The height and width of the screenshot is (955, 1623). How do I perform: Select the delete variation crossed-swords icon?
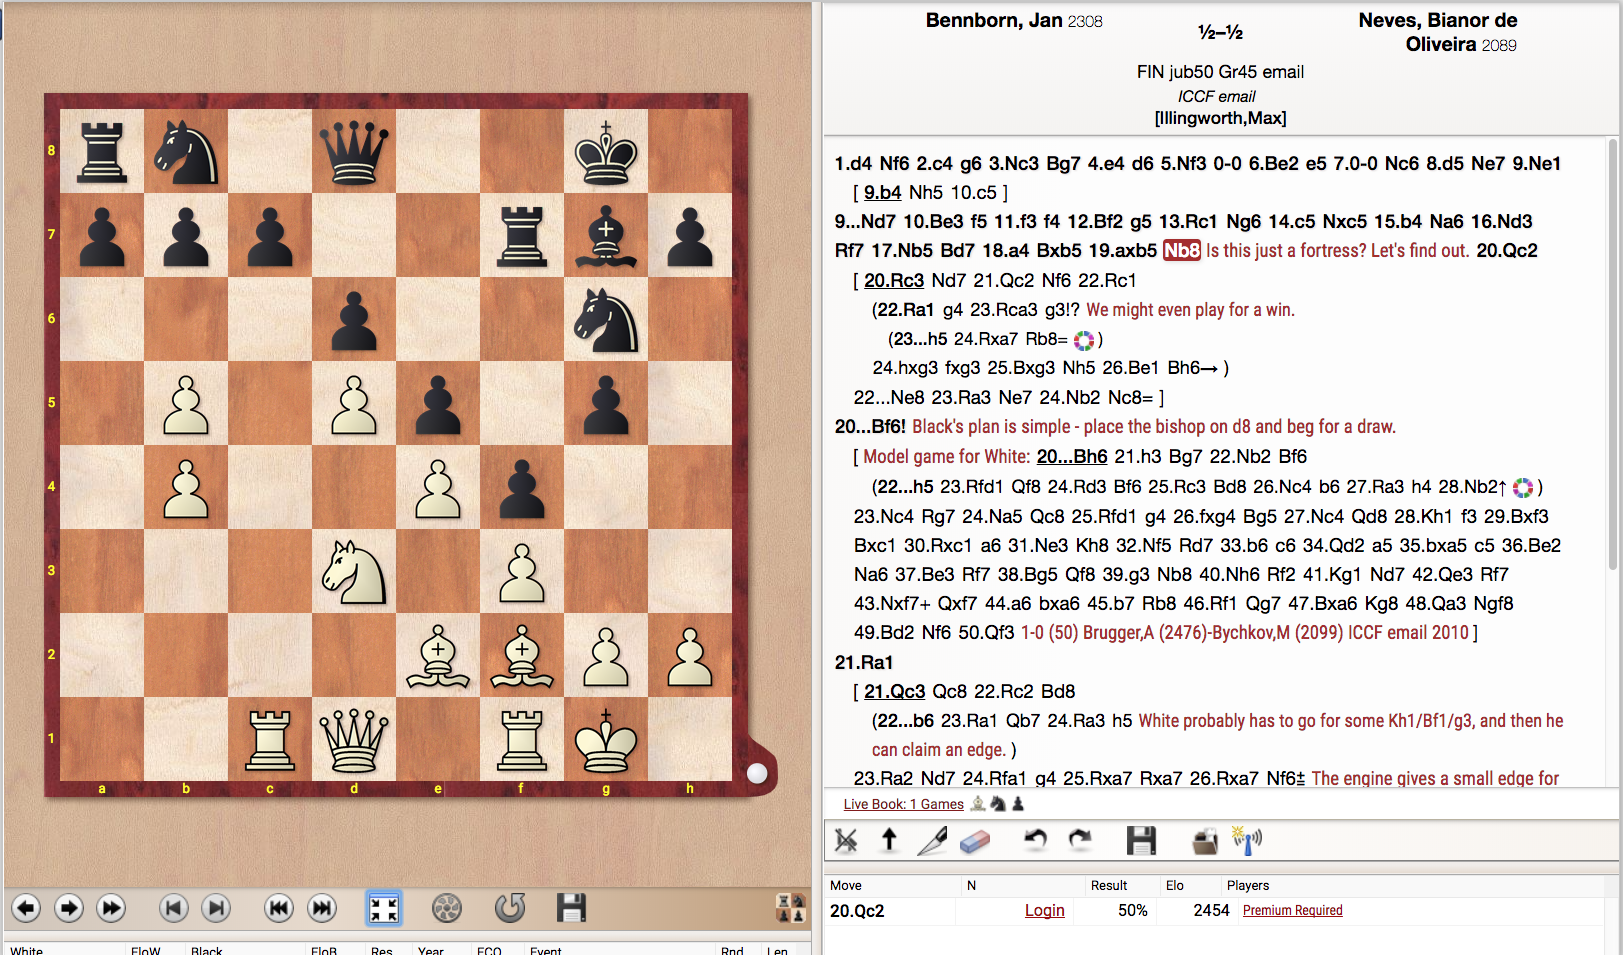tap(846, 841)
